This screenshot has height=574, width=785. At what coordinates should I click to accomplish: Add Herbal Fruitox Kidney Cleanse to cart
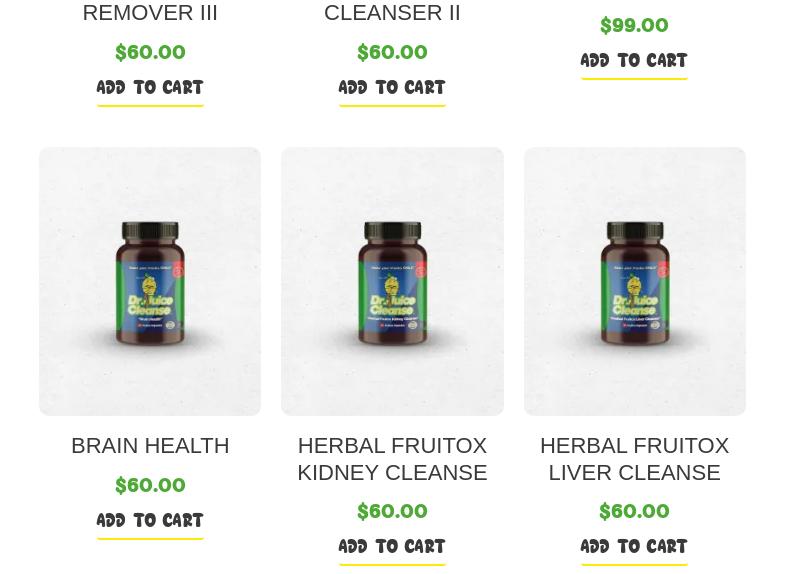tap(392, 546)
